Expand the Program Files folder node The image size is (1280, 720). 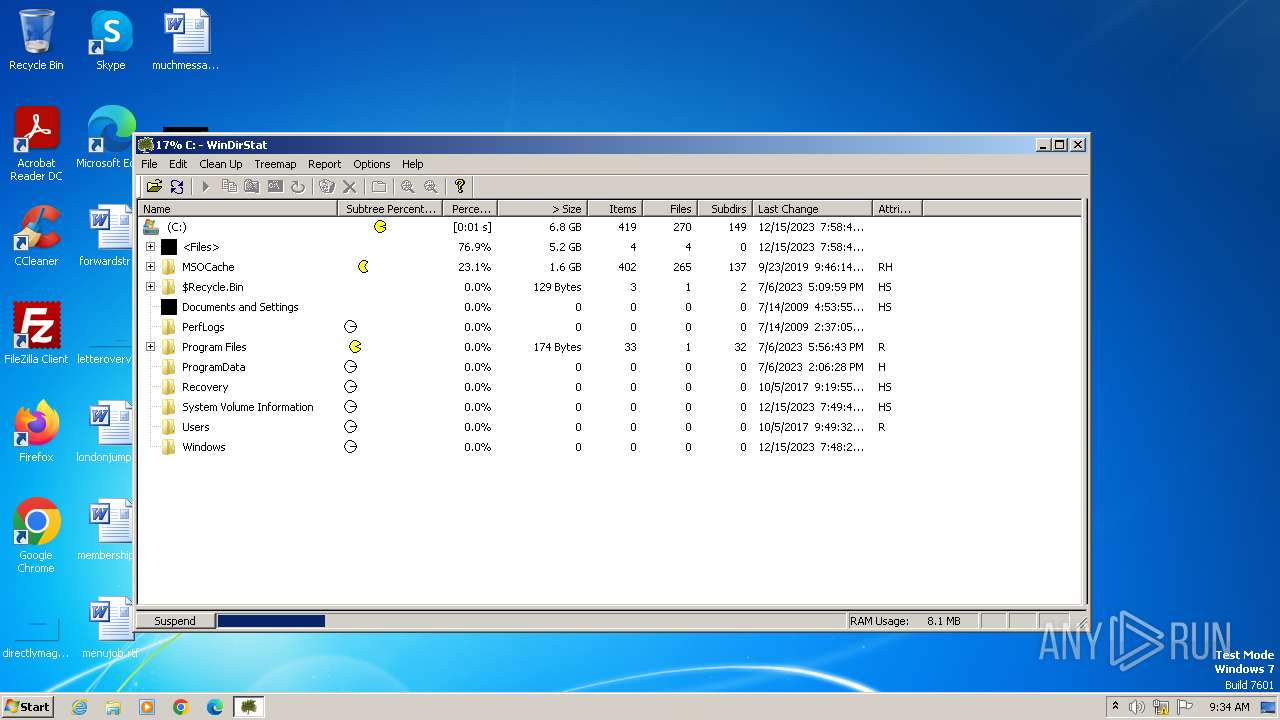pyautogui.click(x=150, y=347)
